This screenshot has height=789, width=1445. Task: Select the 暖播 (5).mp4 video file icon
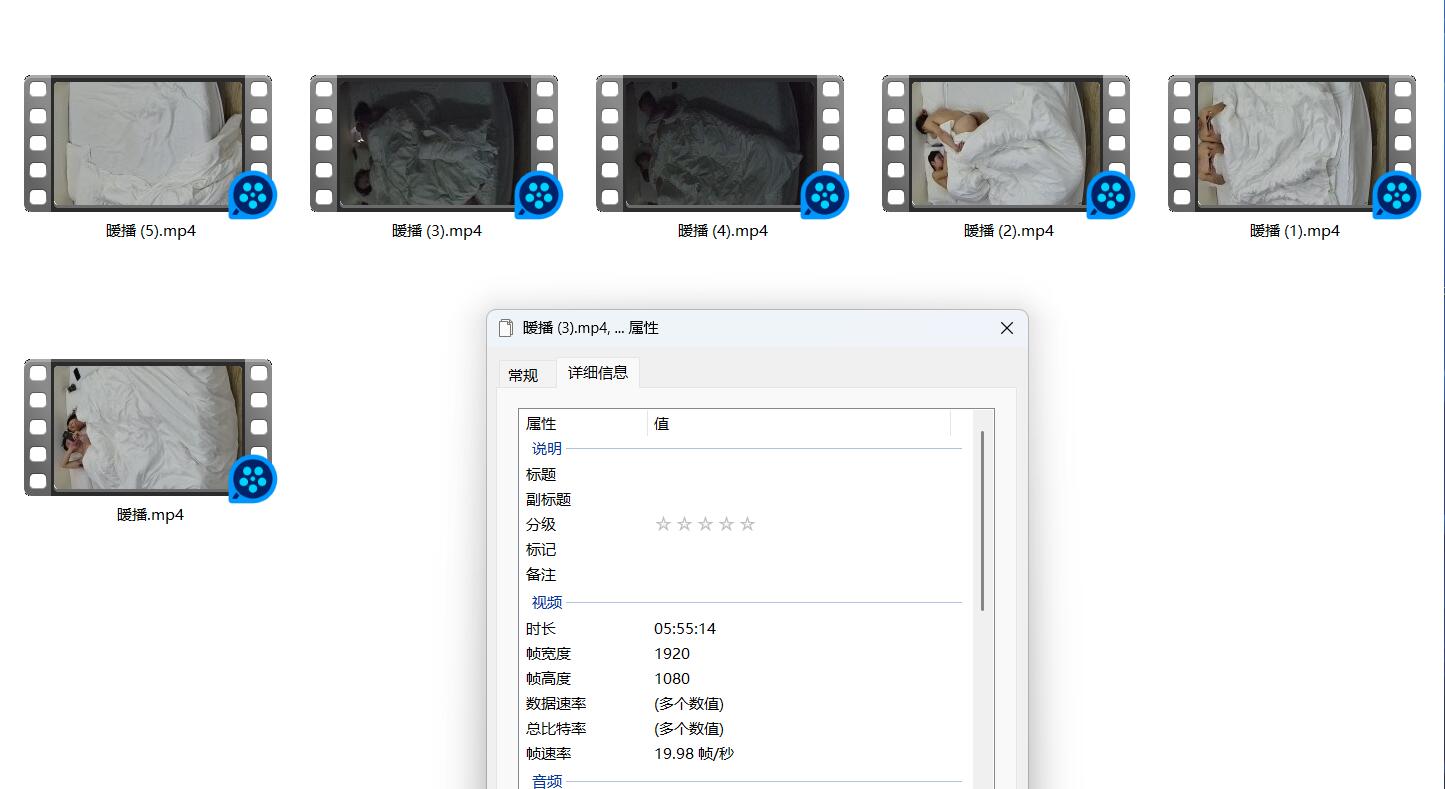pos(147,144)
